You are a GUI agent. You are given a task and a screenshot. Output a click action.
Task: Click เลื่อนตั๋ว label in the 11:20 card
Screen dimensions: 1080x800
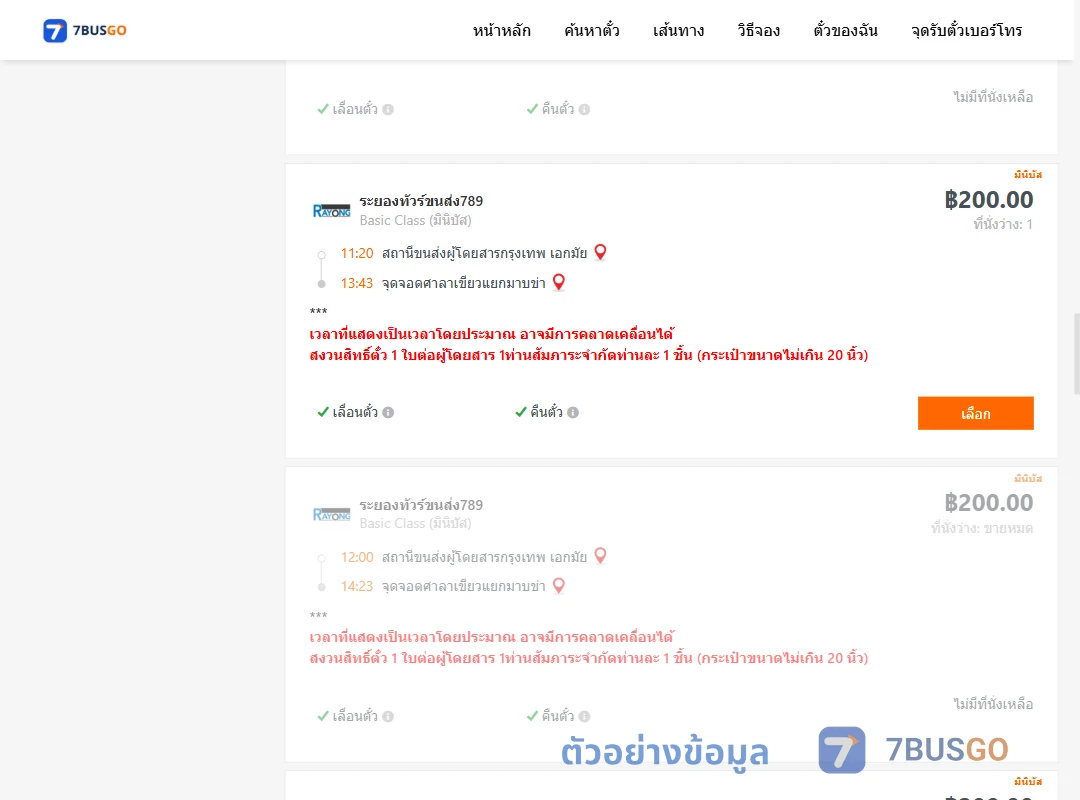(355, 412)
